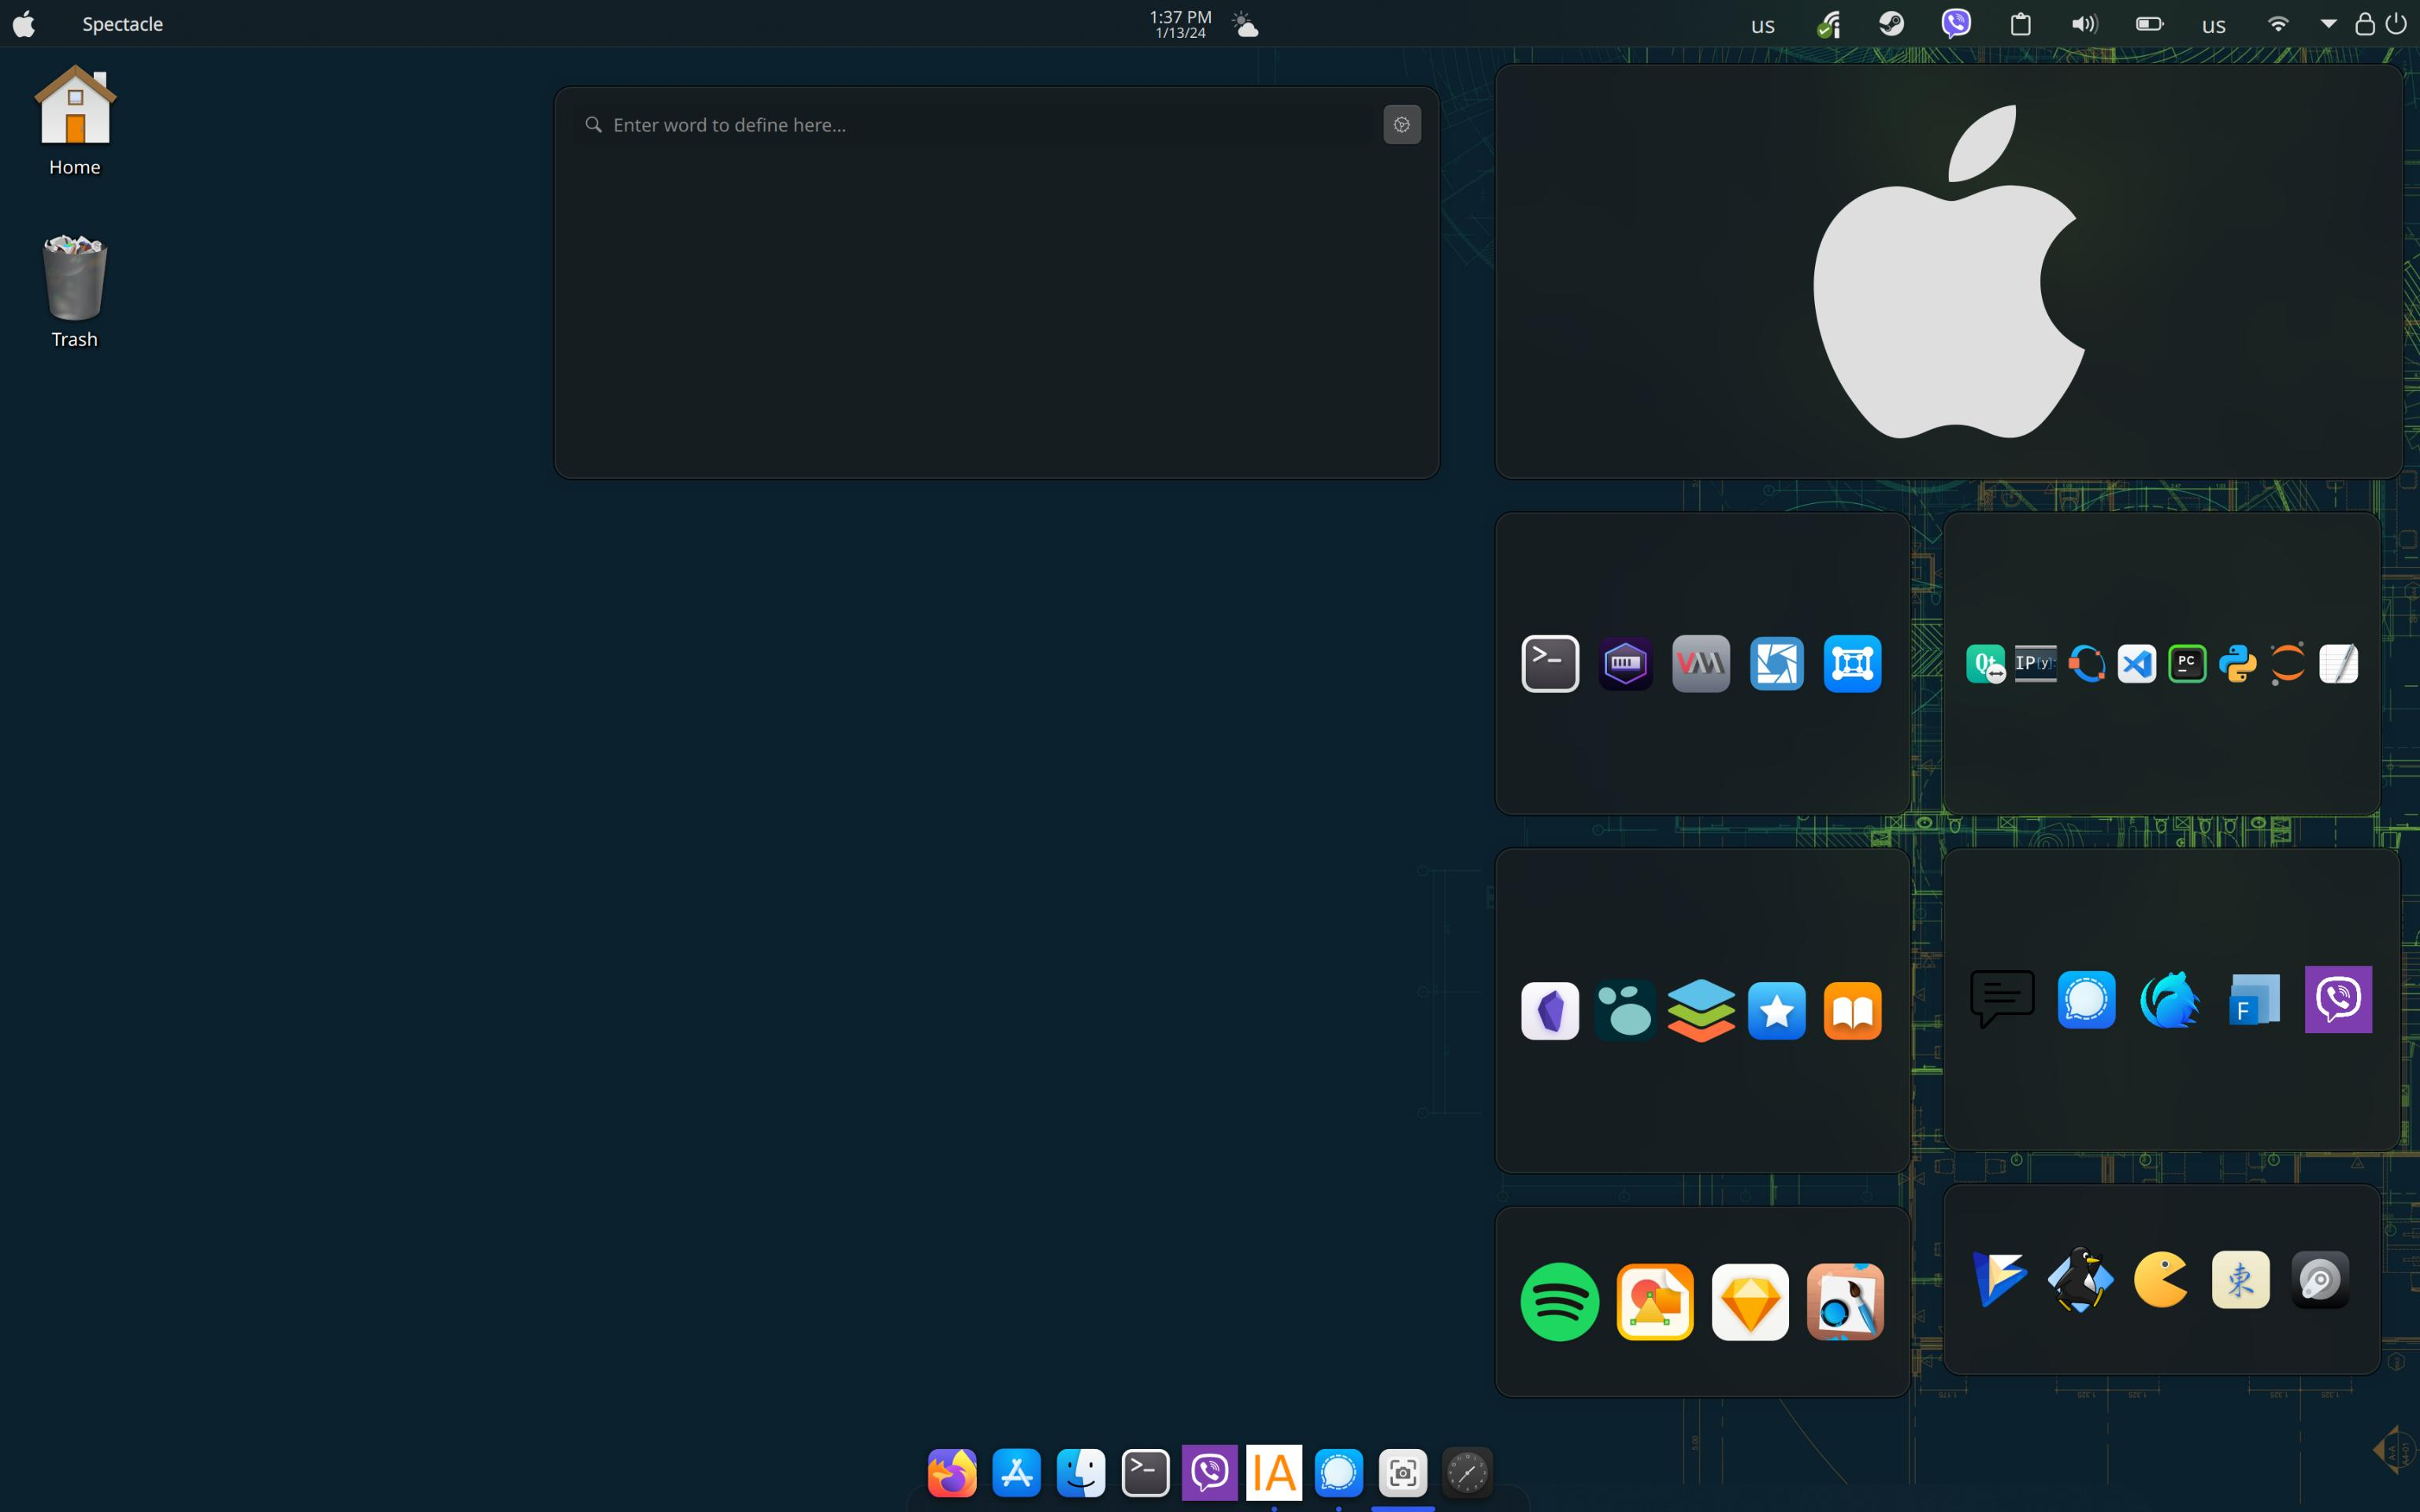Open the Mahjong tile game icon

click(x=2240, y=1278)
